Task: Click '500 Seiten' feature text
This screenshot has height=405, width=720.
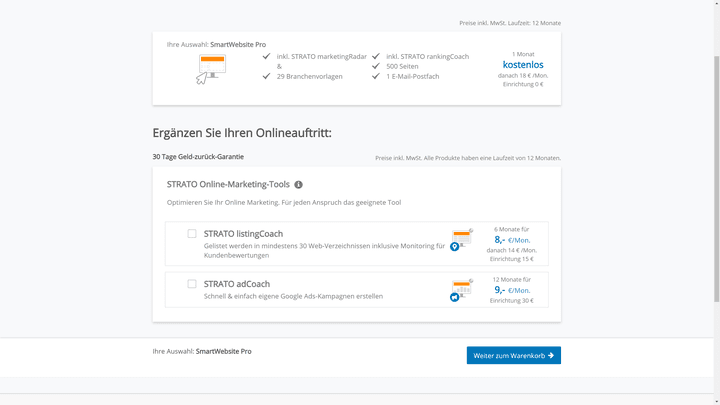Action: pyautogui.click(x=402, y=66)
